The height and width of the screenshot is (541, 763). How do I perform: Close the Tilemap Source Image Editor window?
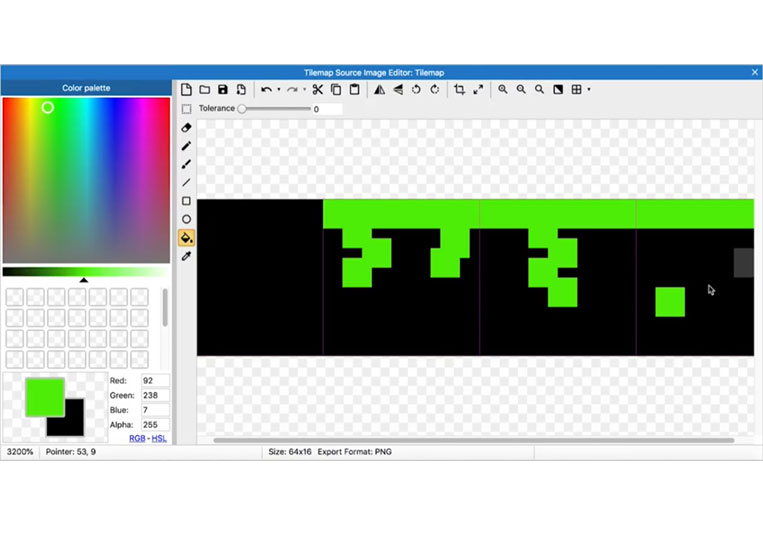coord(755,72)
